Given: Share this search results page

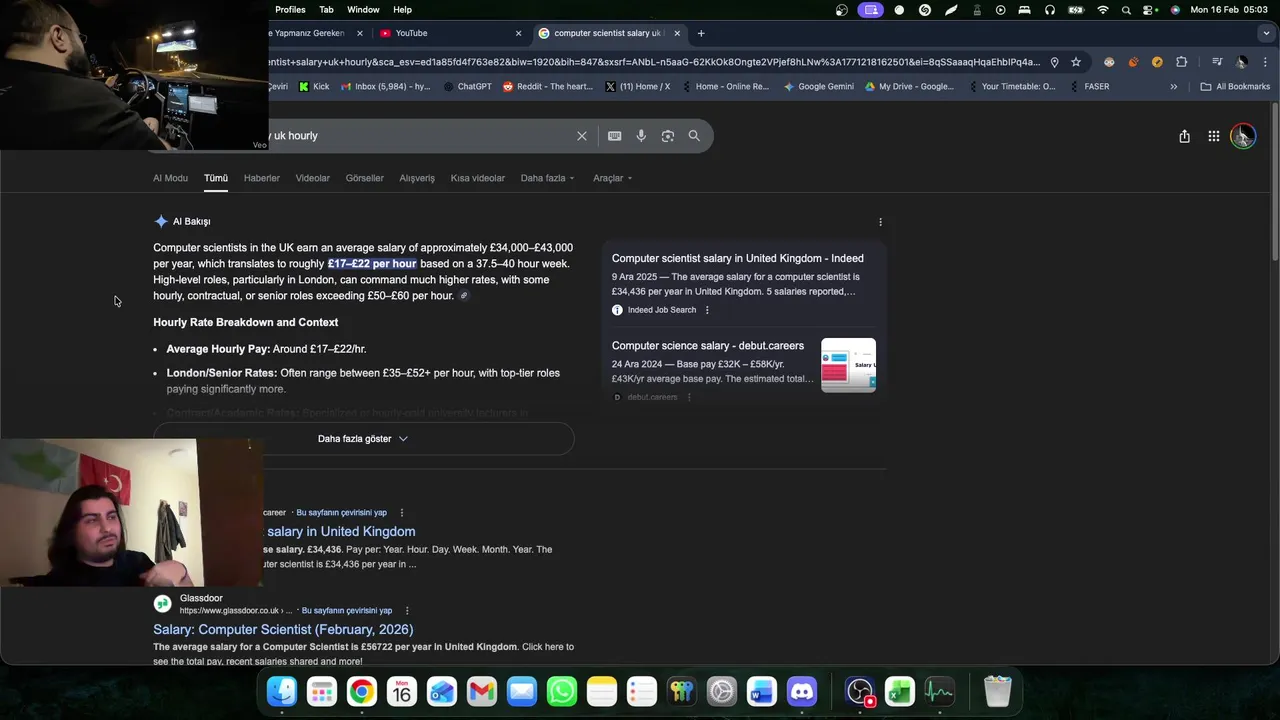Looking at the screenshot, I should (1184, 136).
